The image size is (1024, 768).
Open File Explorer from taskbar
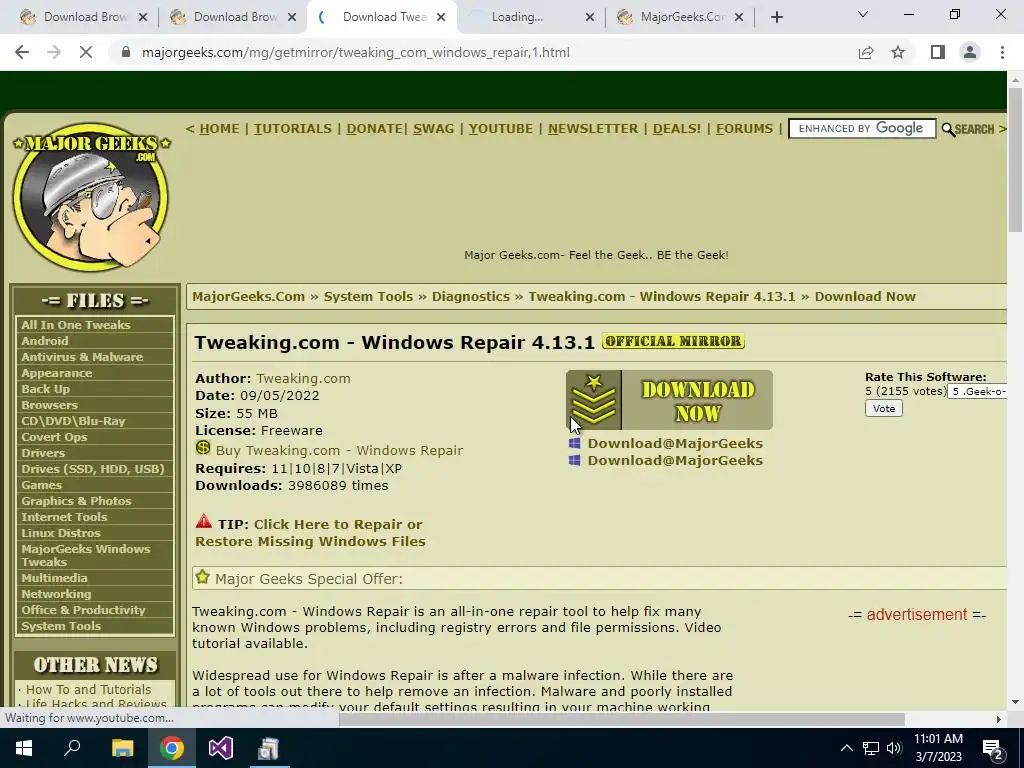coord(122,748)
